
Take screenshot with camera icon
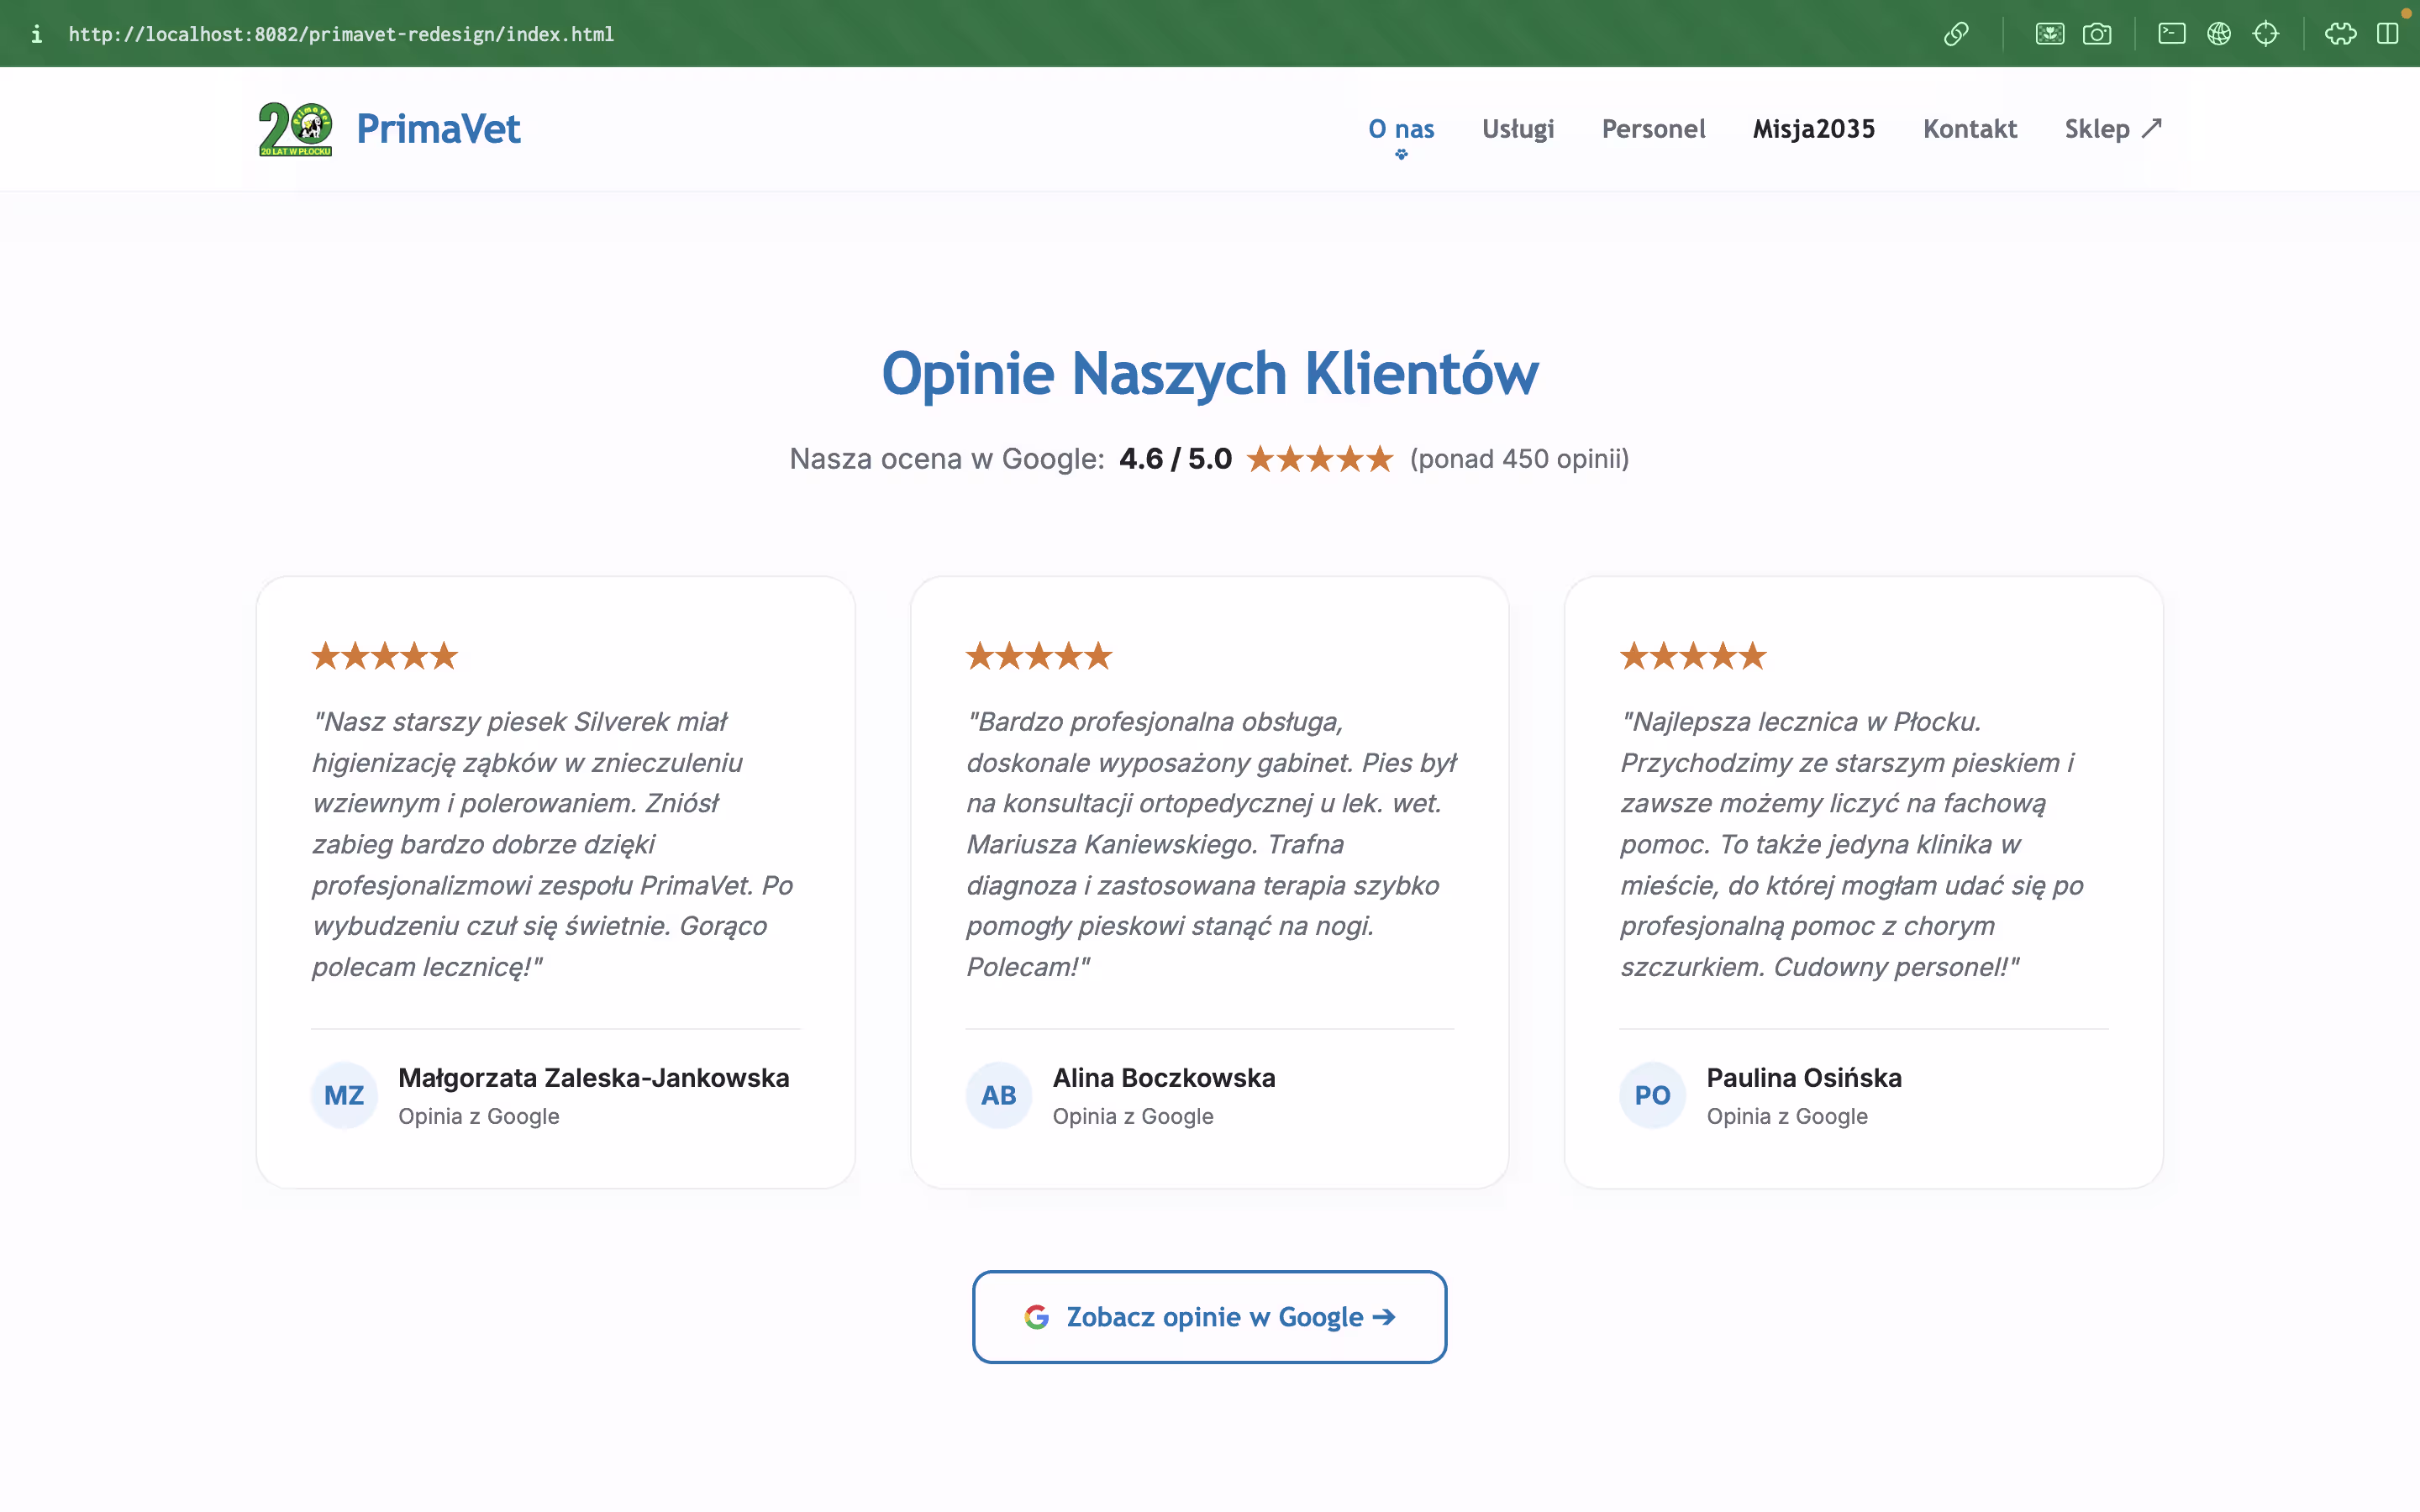(x=2097, y=34)
